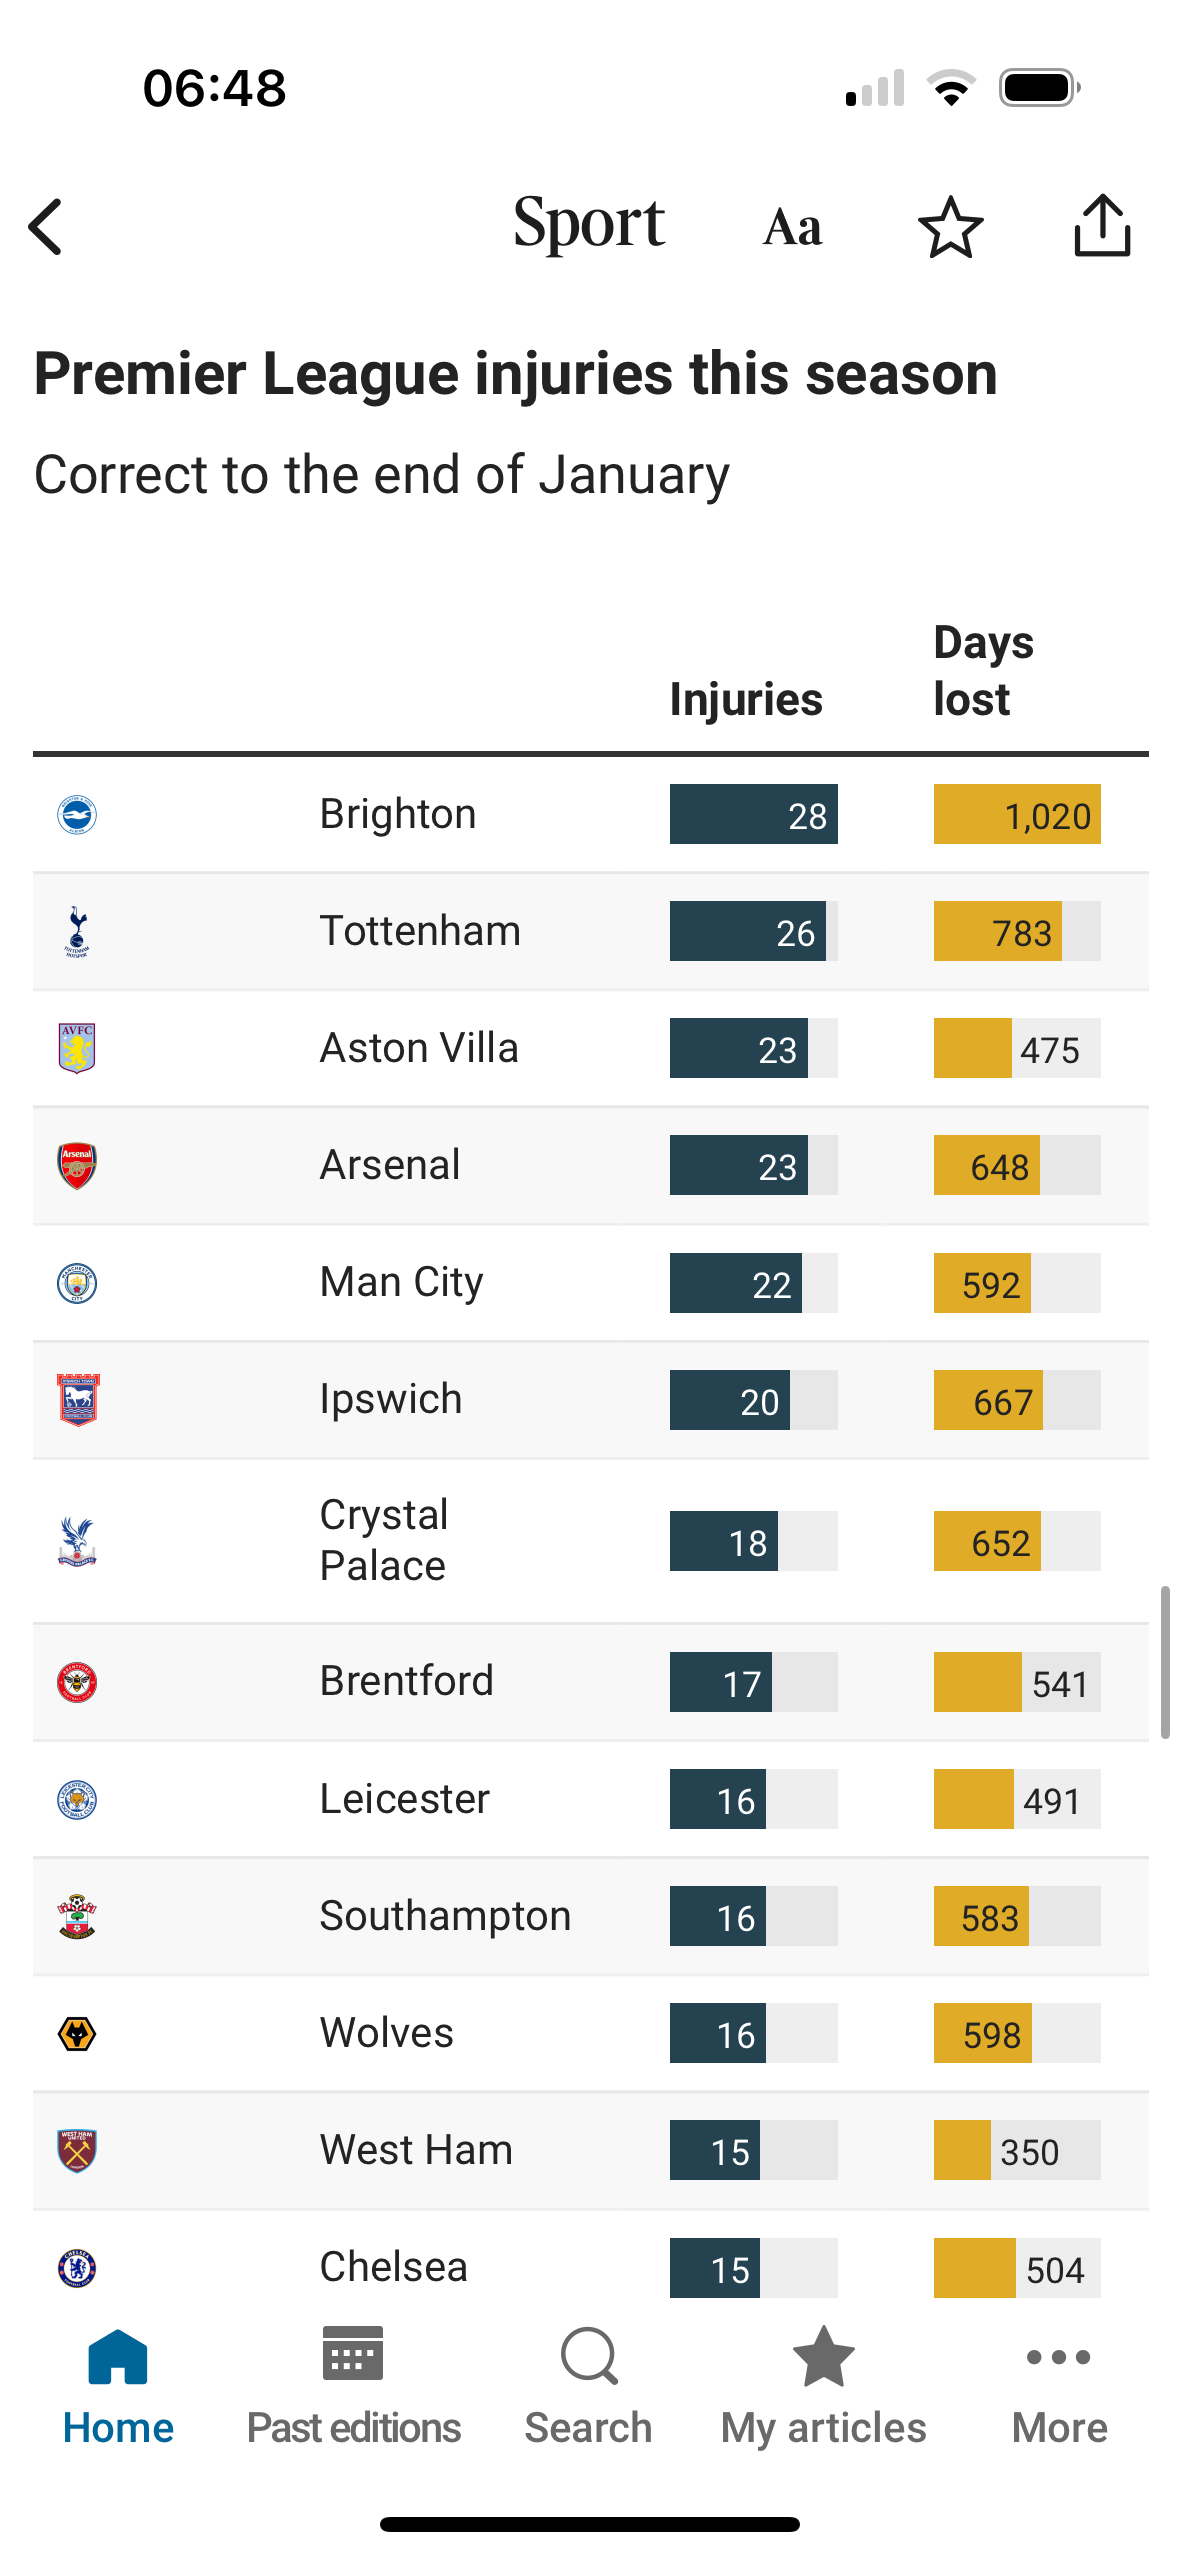1179x2556 pixels.
Task: Bookmark article with the star icon
Action: [x=950, y=227]
